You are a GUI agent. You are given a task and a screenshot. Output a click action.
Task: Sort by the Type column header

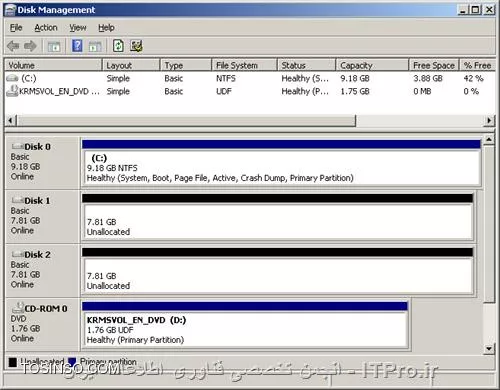(186, 65)
